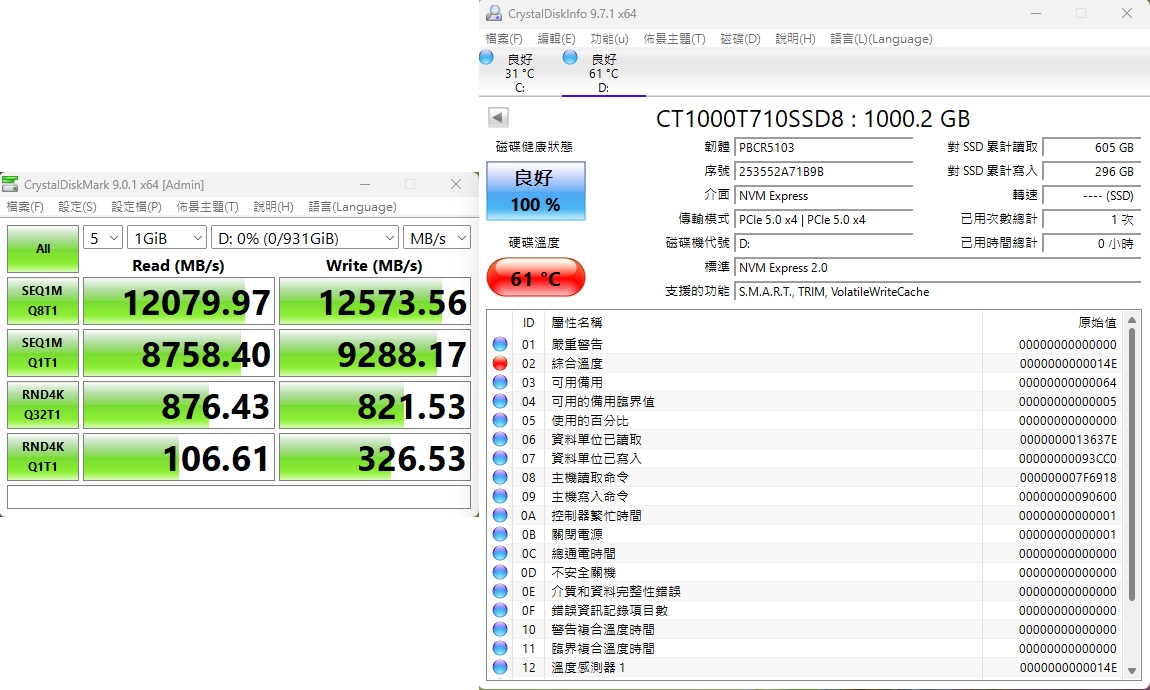The height and width of the screenshot is (690, 1150).
Task: Open 功能(u) menu in CrystalDiskInfo
Action: pos(609,39)
